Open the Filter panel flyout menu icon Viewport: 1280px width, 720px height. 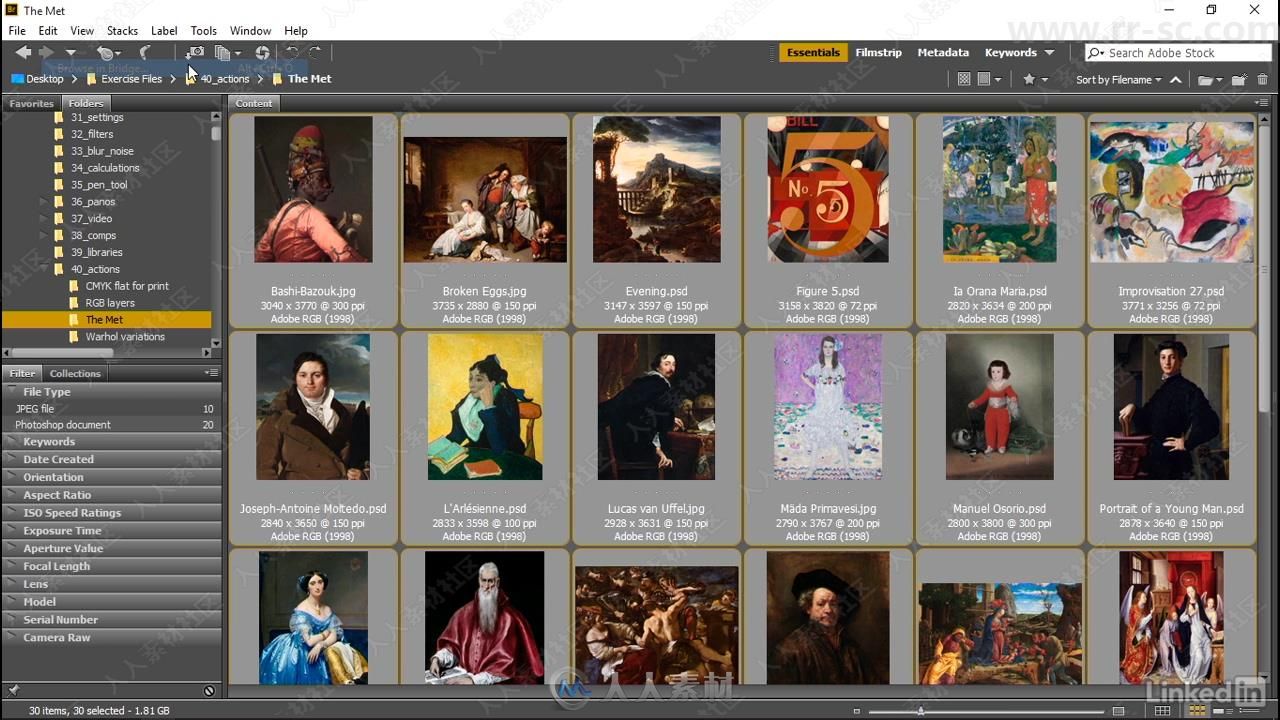[211, 373]
